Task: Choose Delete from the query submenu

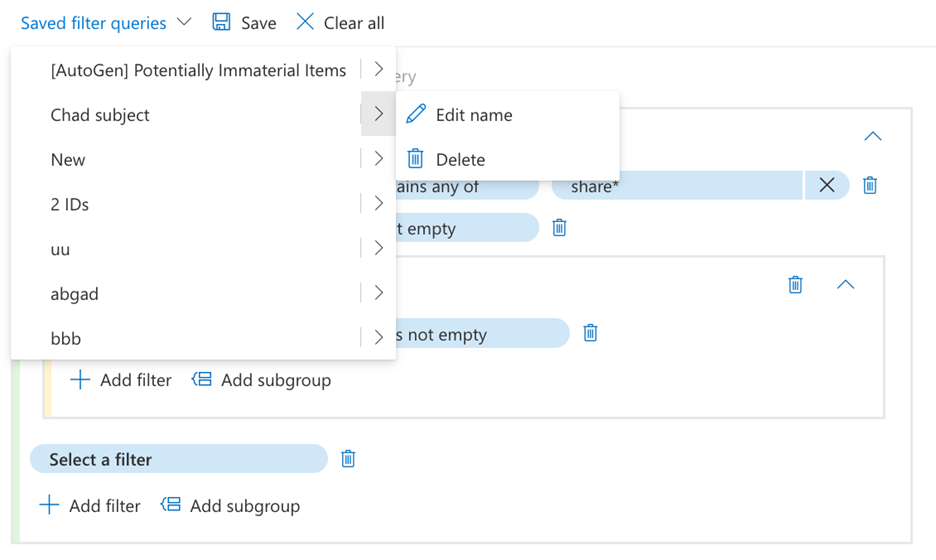Action: point(460,159)
